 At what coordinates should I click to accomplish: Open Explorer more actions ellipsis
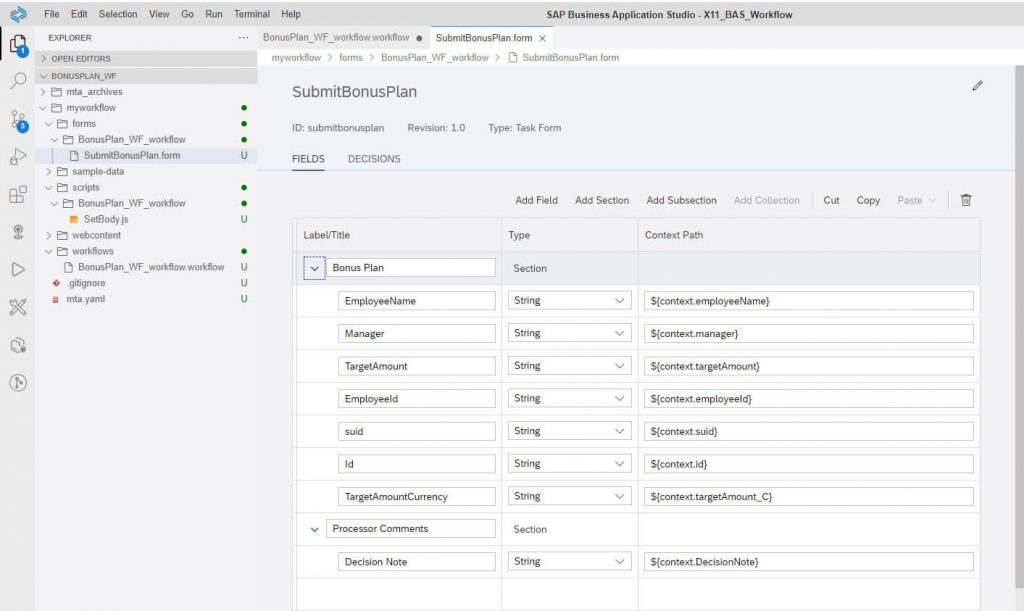[x=243, y=38]
